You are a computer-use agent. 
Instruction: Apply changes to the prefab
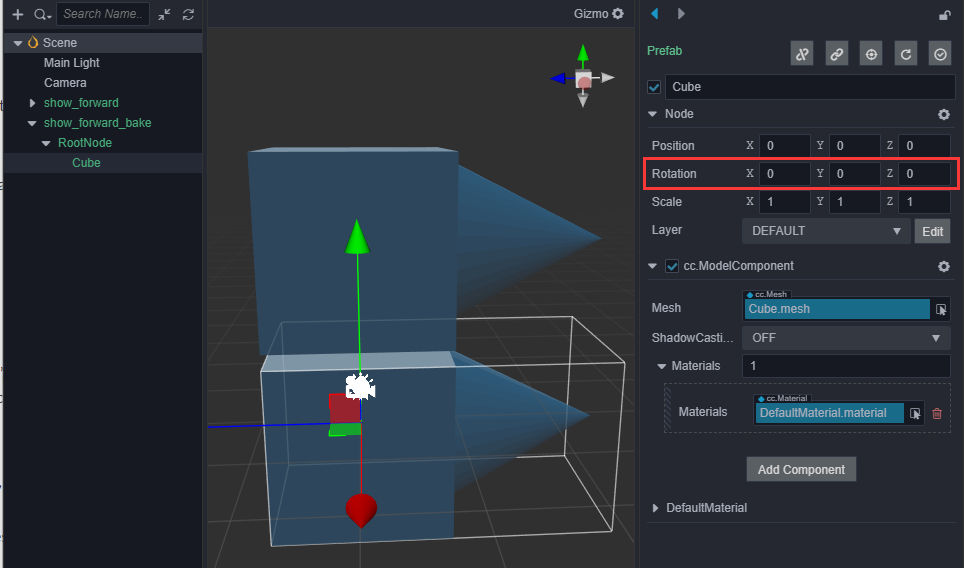pos(940,55)
